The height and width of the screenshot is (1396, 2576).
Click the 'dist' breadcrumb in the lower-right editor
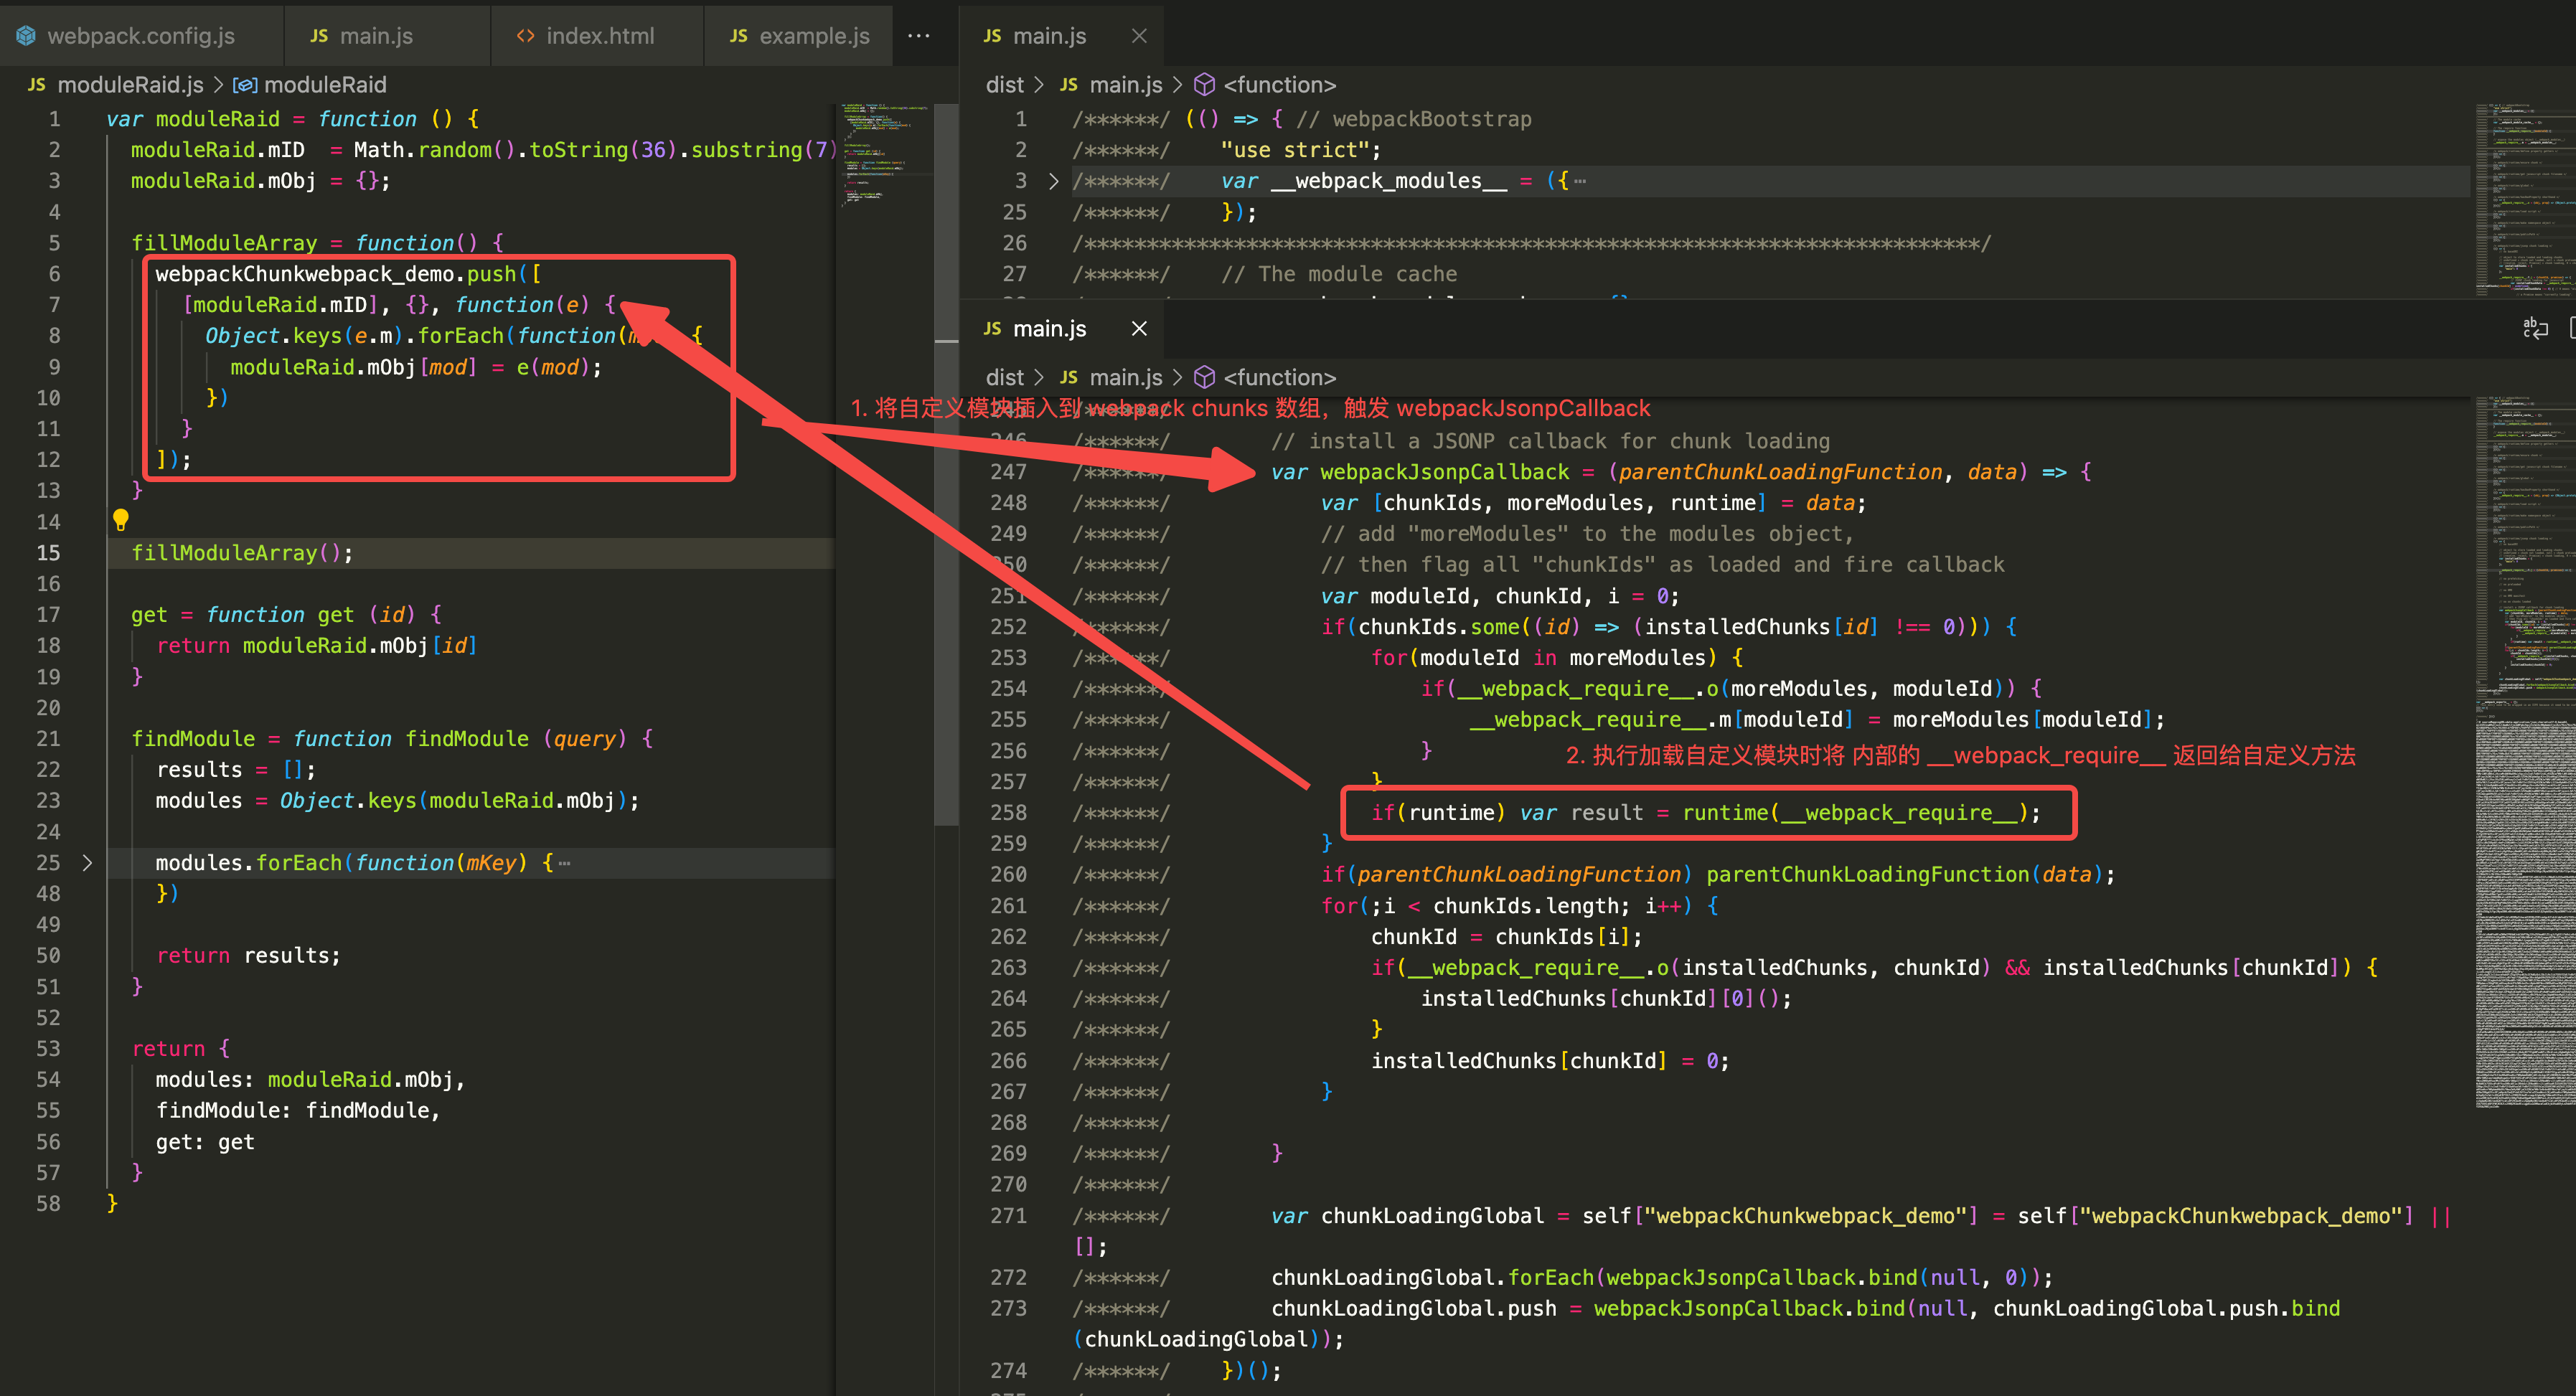pos(1004,378)
